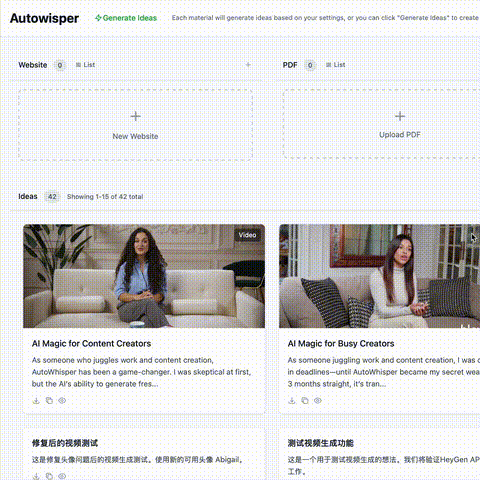The height and width of the screenshot is (480, 480).
Task: Switch Website section to List view
Action: [85, 65]
